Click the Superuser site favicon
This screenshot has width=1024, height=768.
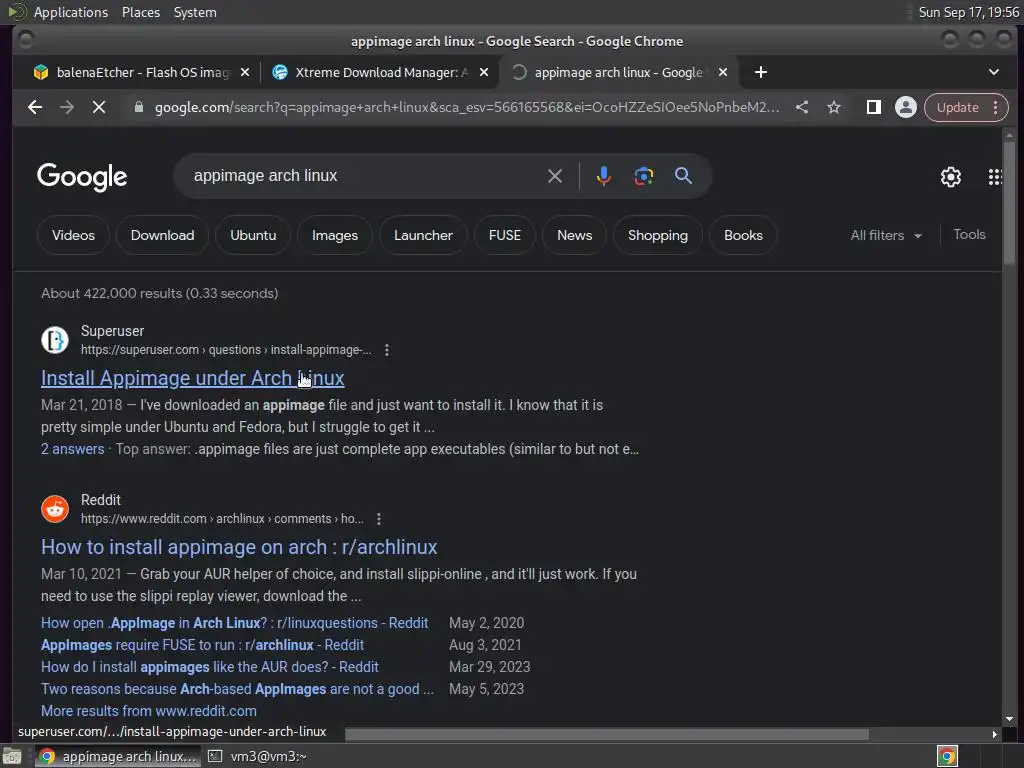pyautogui.click(x=55, y=340)
